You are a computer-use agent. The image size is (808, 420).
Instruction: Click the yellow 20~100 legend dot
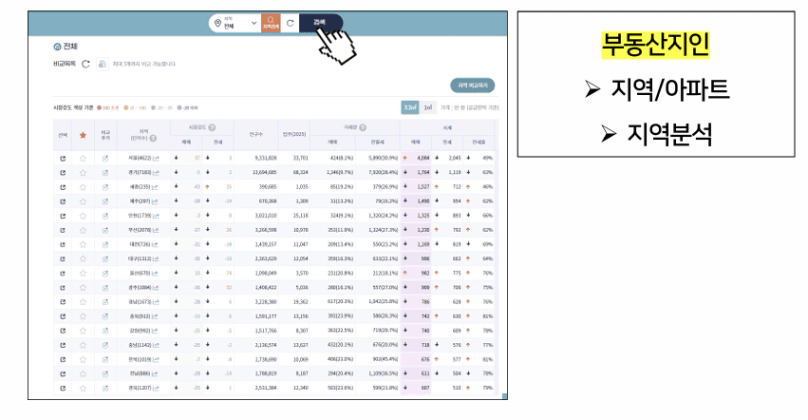coord(126,108)
